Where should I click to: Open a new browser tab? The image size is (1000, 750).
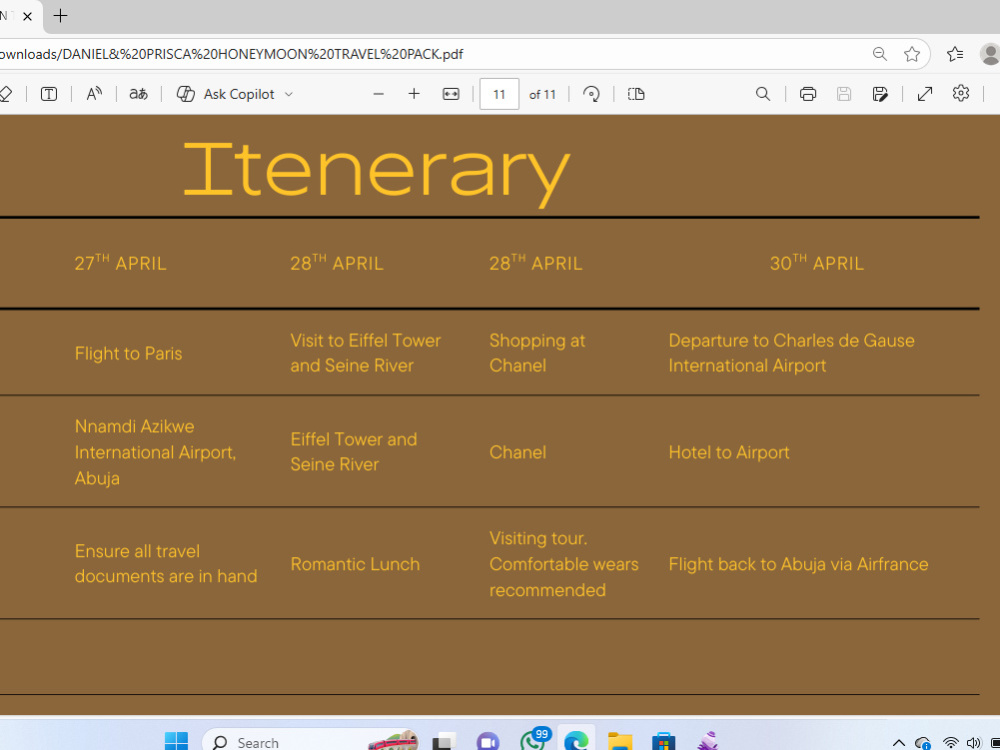coord(61,16)
